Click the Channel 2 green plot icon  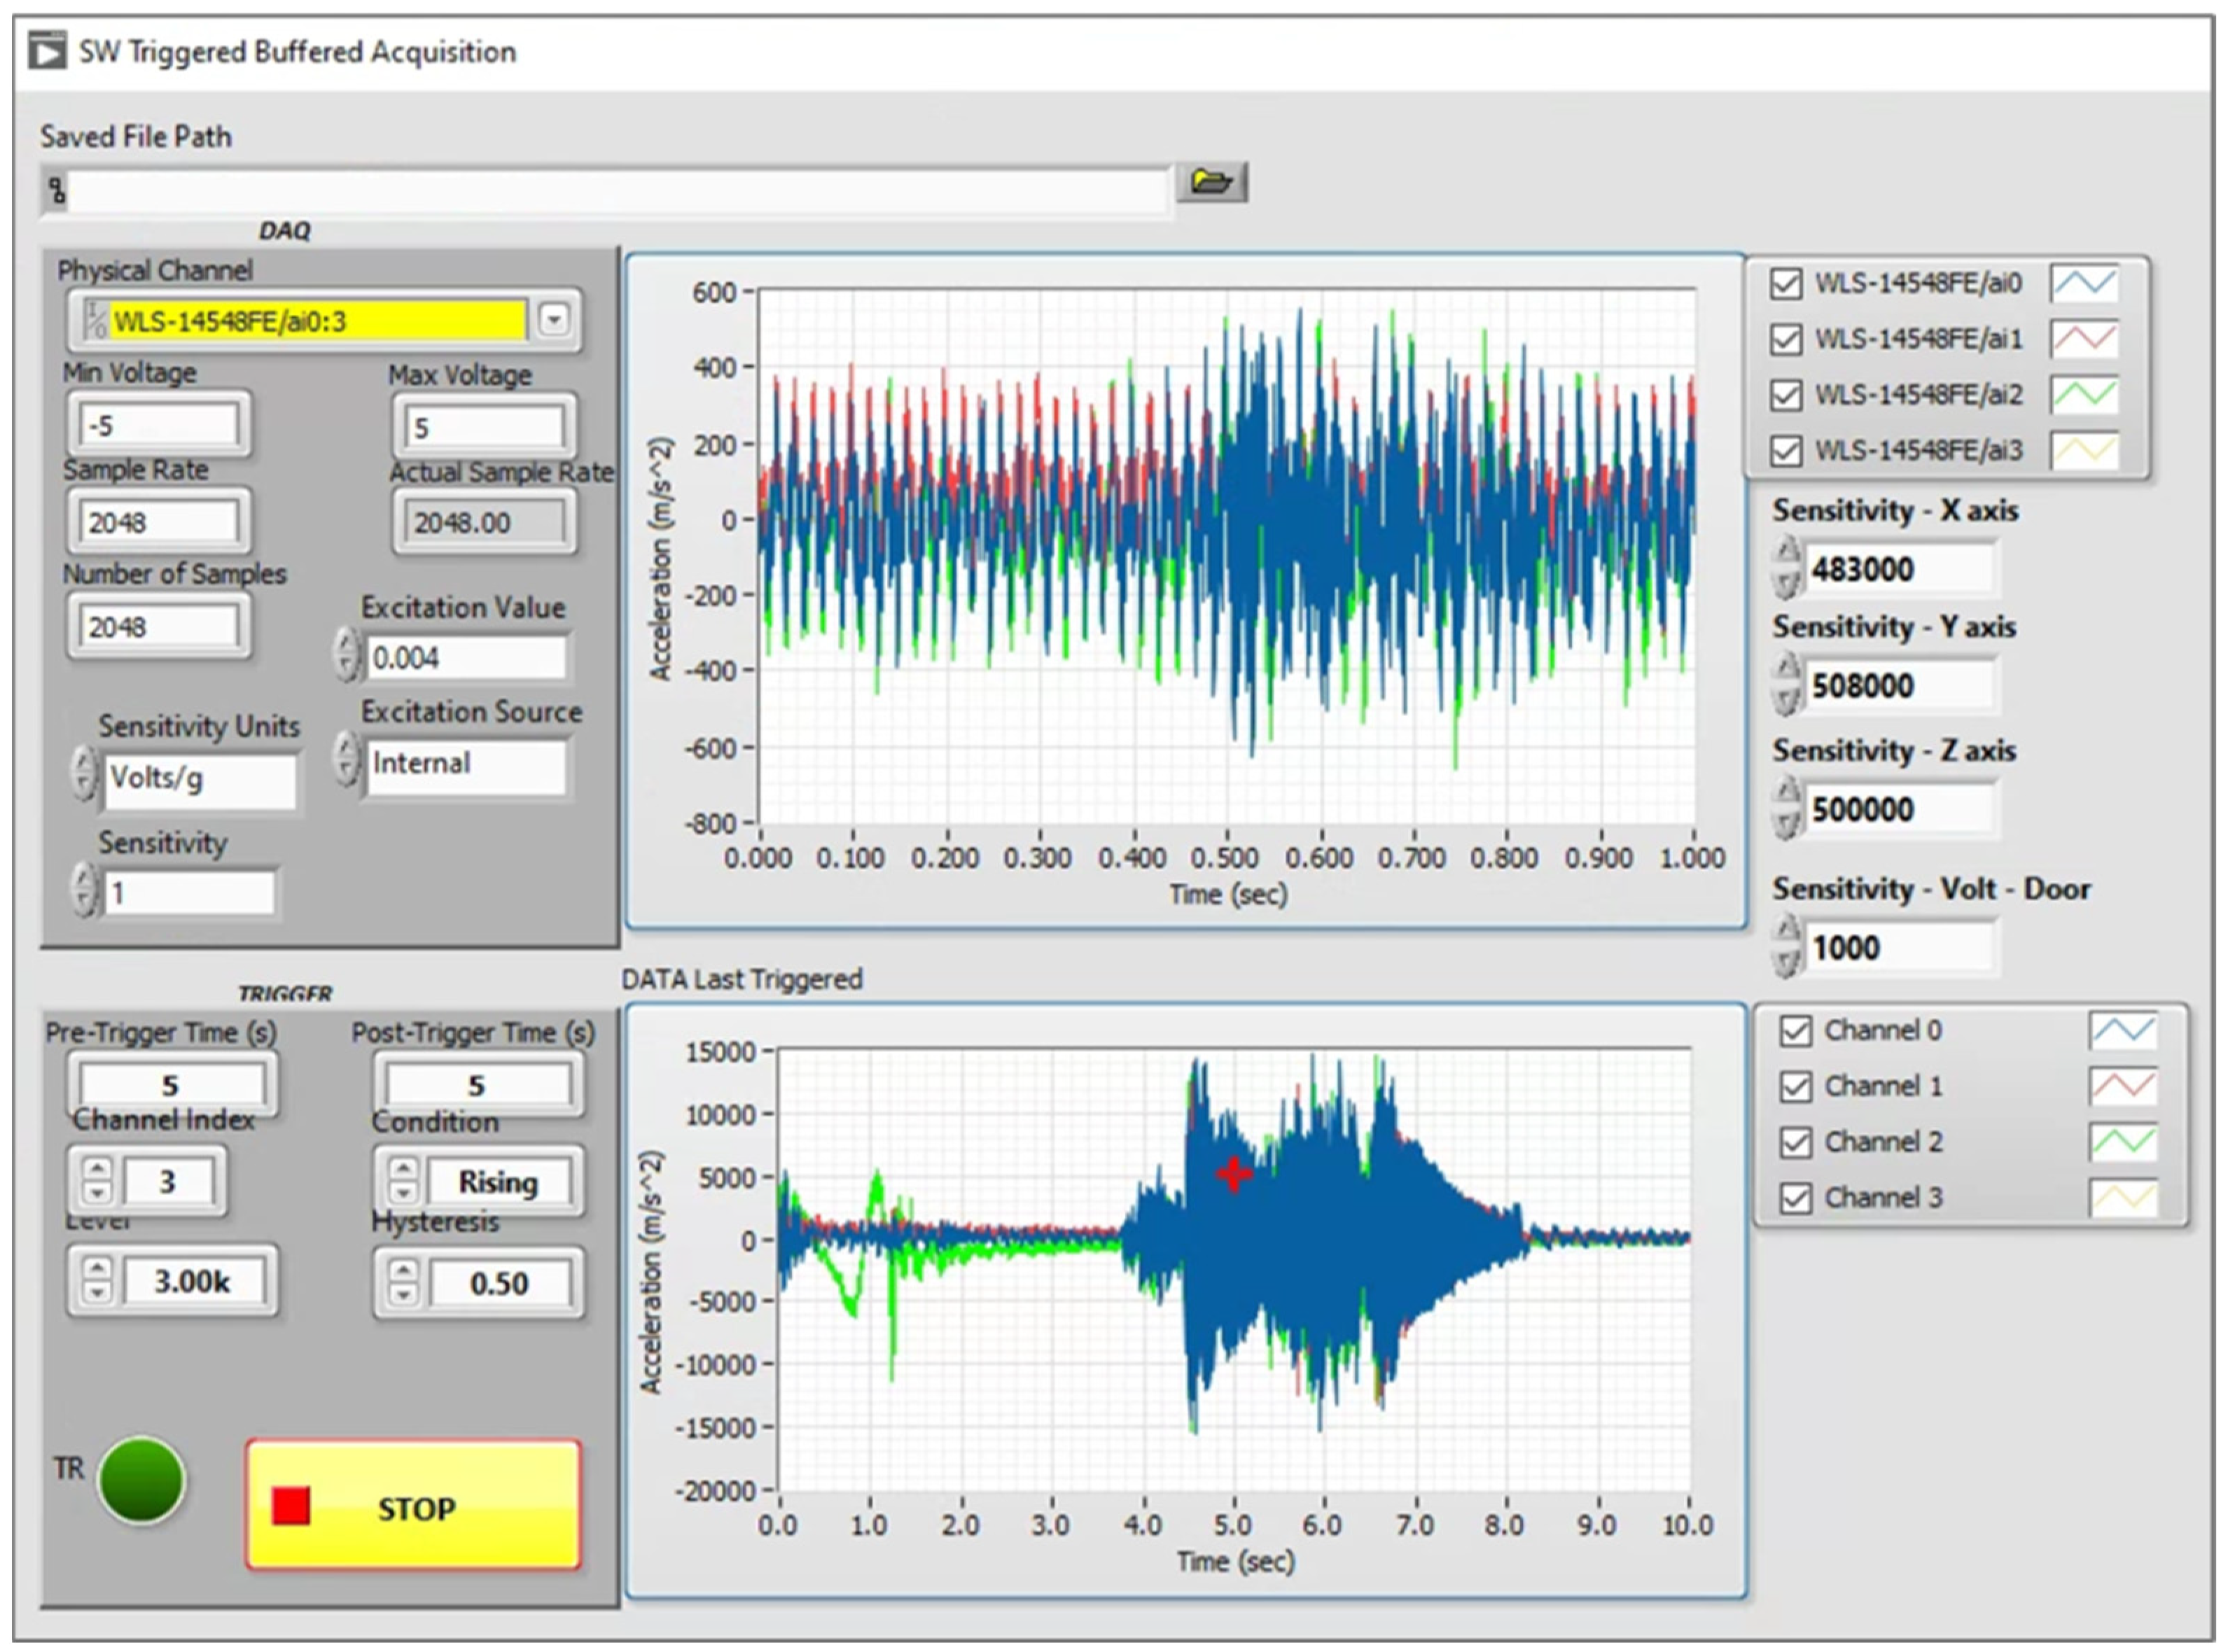(2122, 1142)
